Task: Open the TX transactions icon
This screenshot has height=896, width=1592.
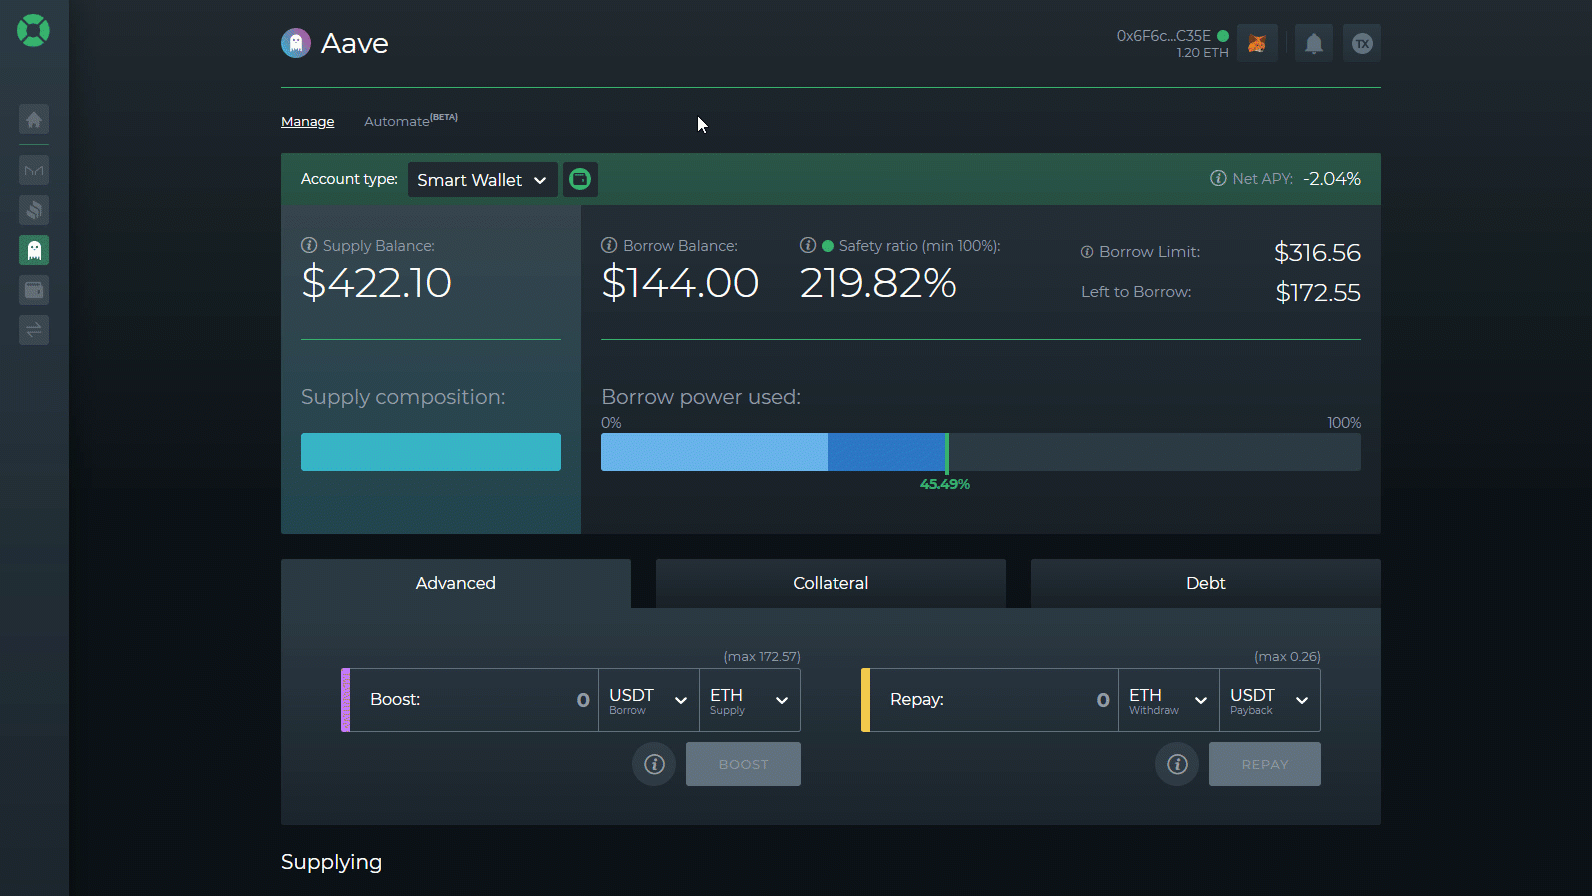Action: point(1362,43)
